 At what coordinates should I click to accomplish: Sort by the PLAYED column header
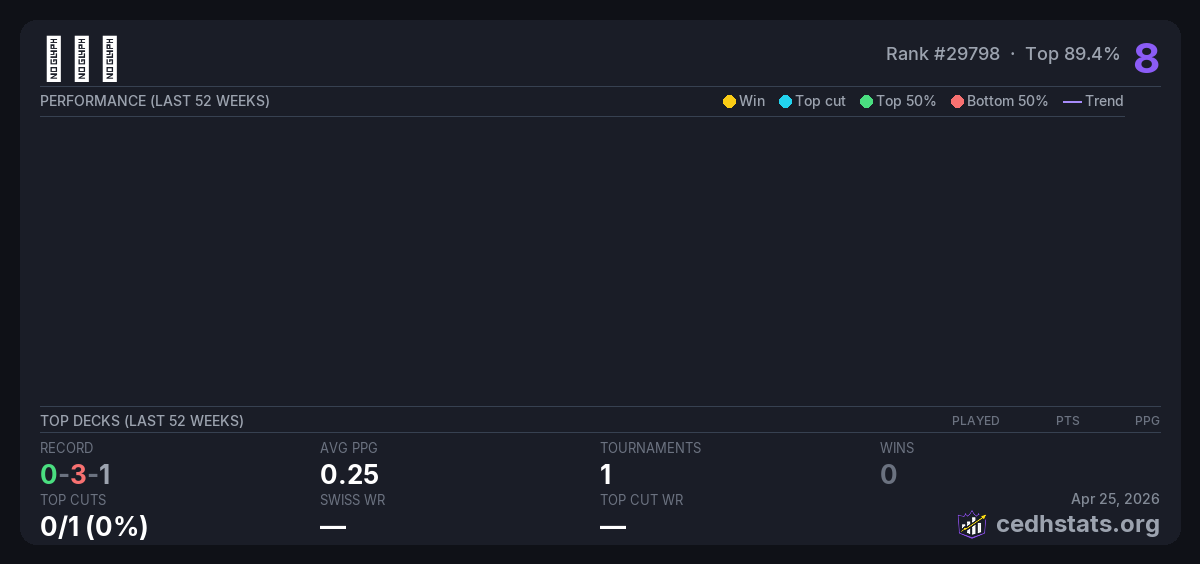[975, 421]
